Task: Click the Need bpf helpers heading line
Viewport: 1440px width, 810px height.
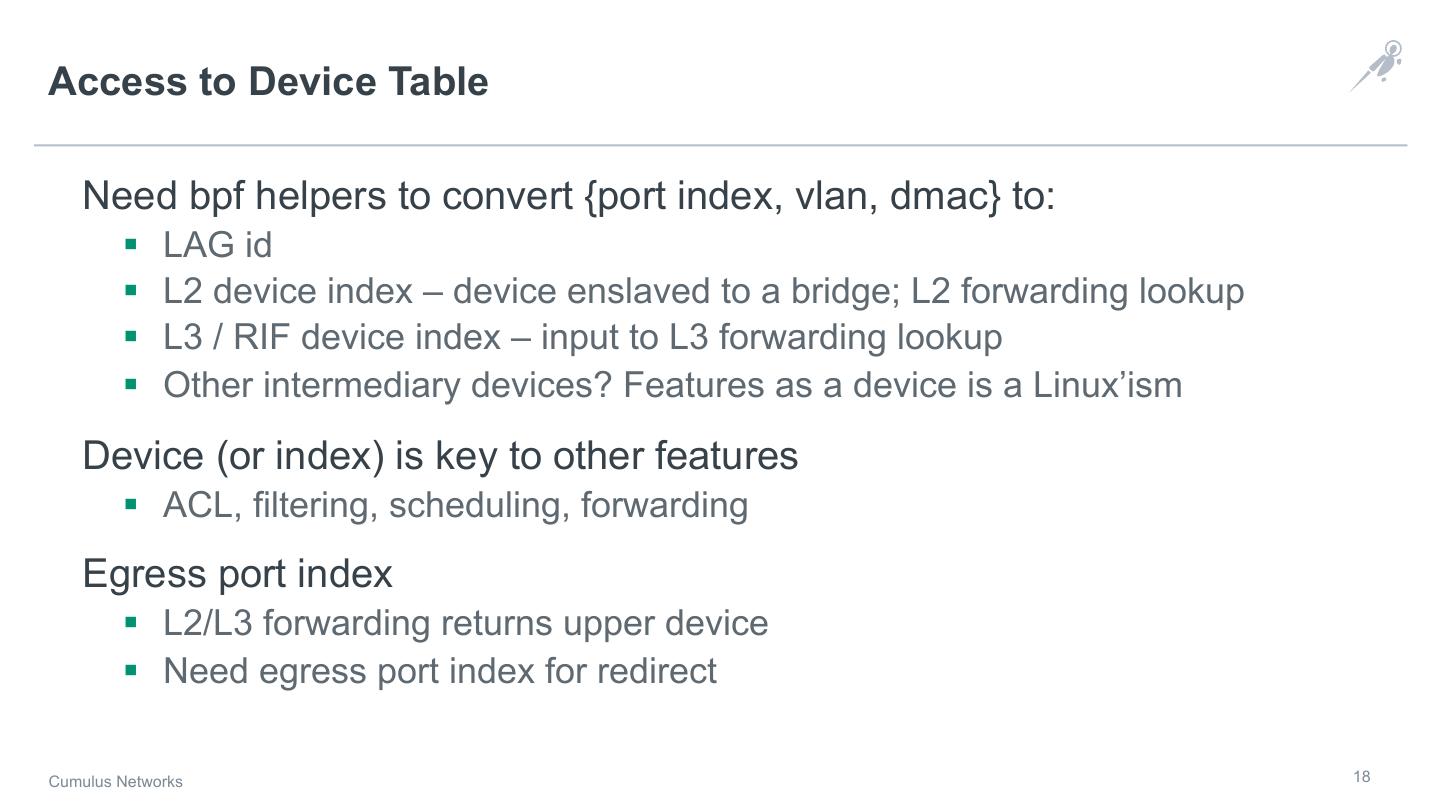Action: pos(568,196)
